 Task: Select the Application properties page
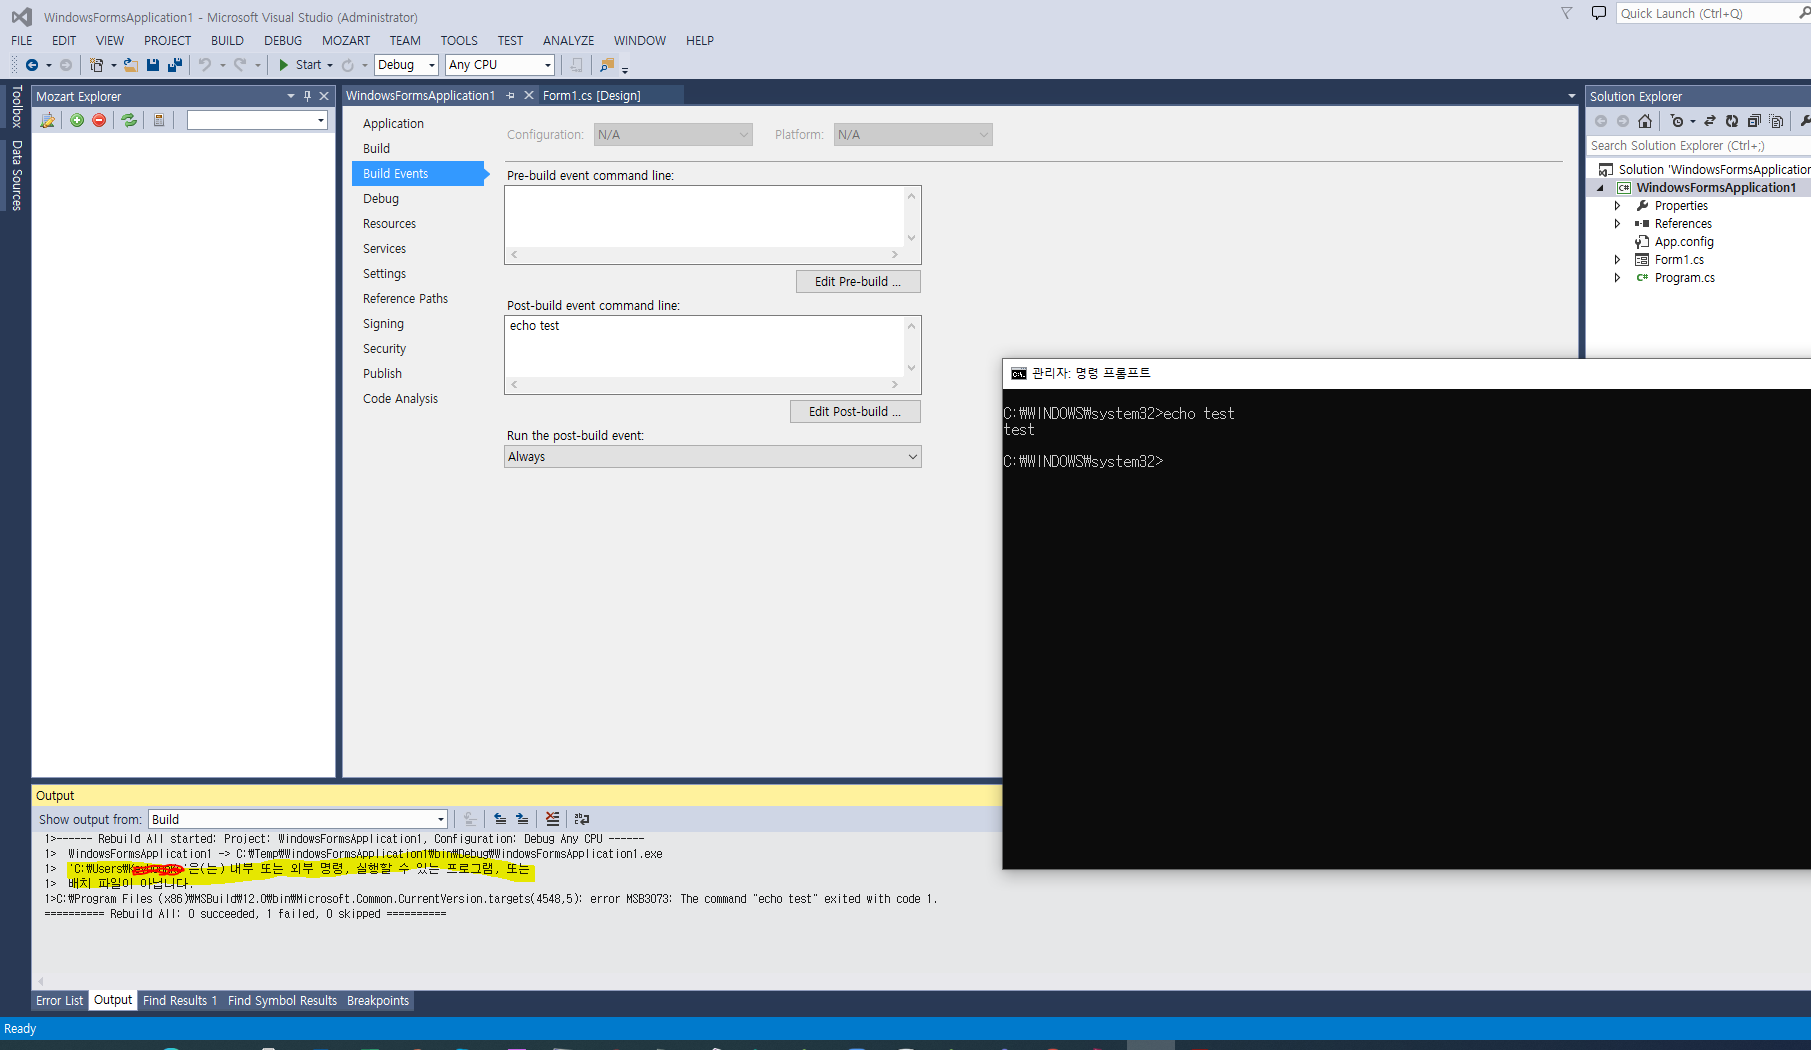pyautogui.click(x=393, y=124)
